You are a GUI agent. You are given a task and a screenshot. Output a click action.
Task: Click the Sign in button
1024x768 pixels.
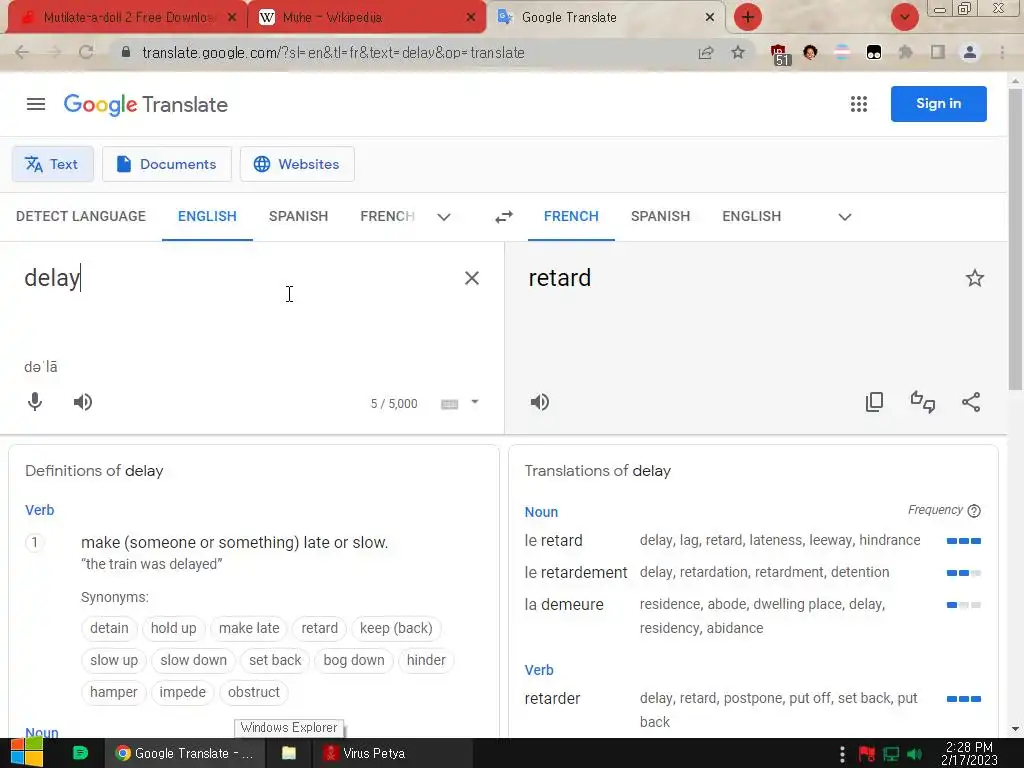pyautogui.click(x=938, y=104)
